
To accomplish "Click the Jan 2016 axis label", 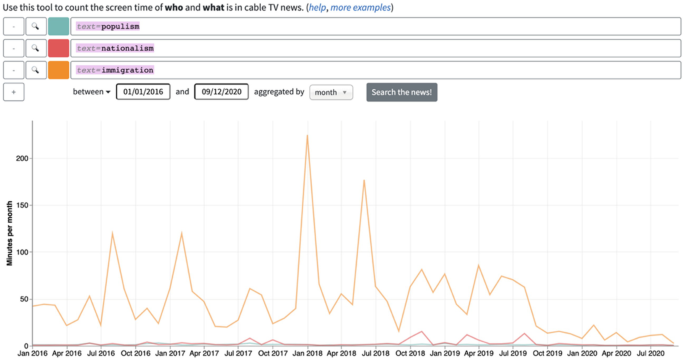I will click(32, 353).
